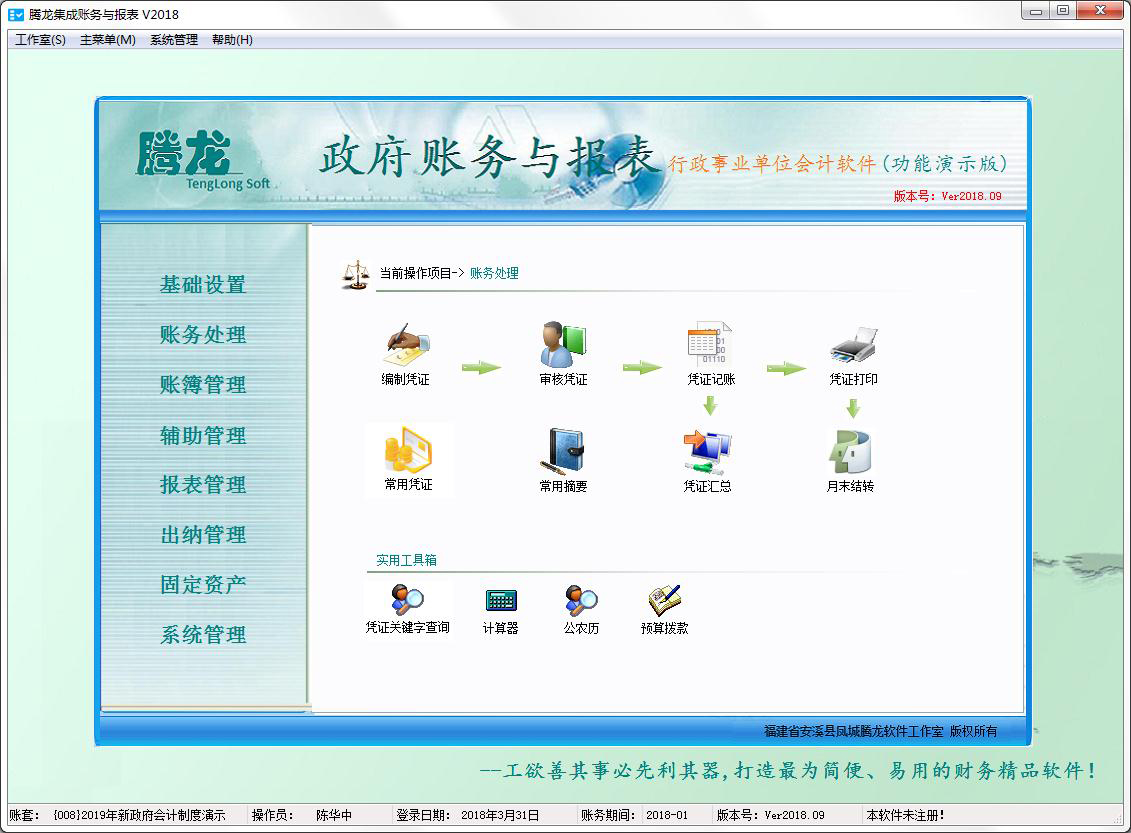Select 账簿管理 in the sidebar
The image size is (1131, 833).
point(203,384)
